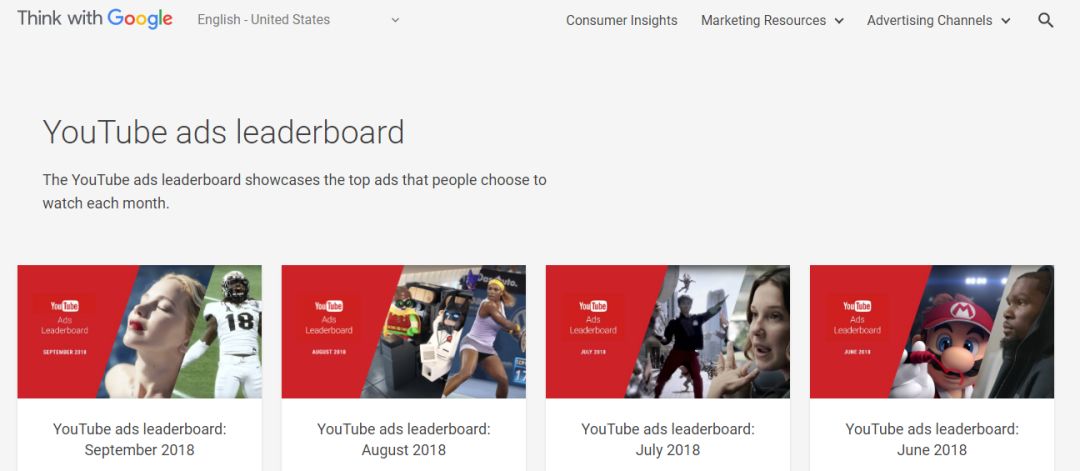Expand Marketing Resources menu chevron
The image size is (1080, 471).
click(839, 21)
